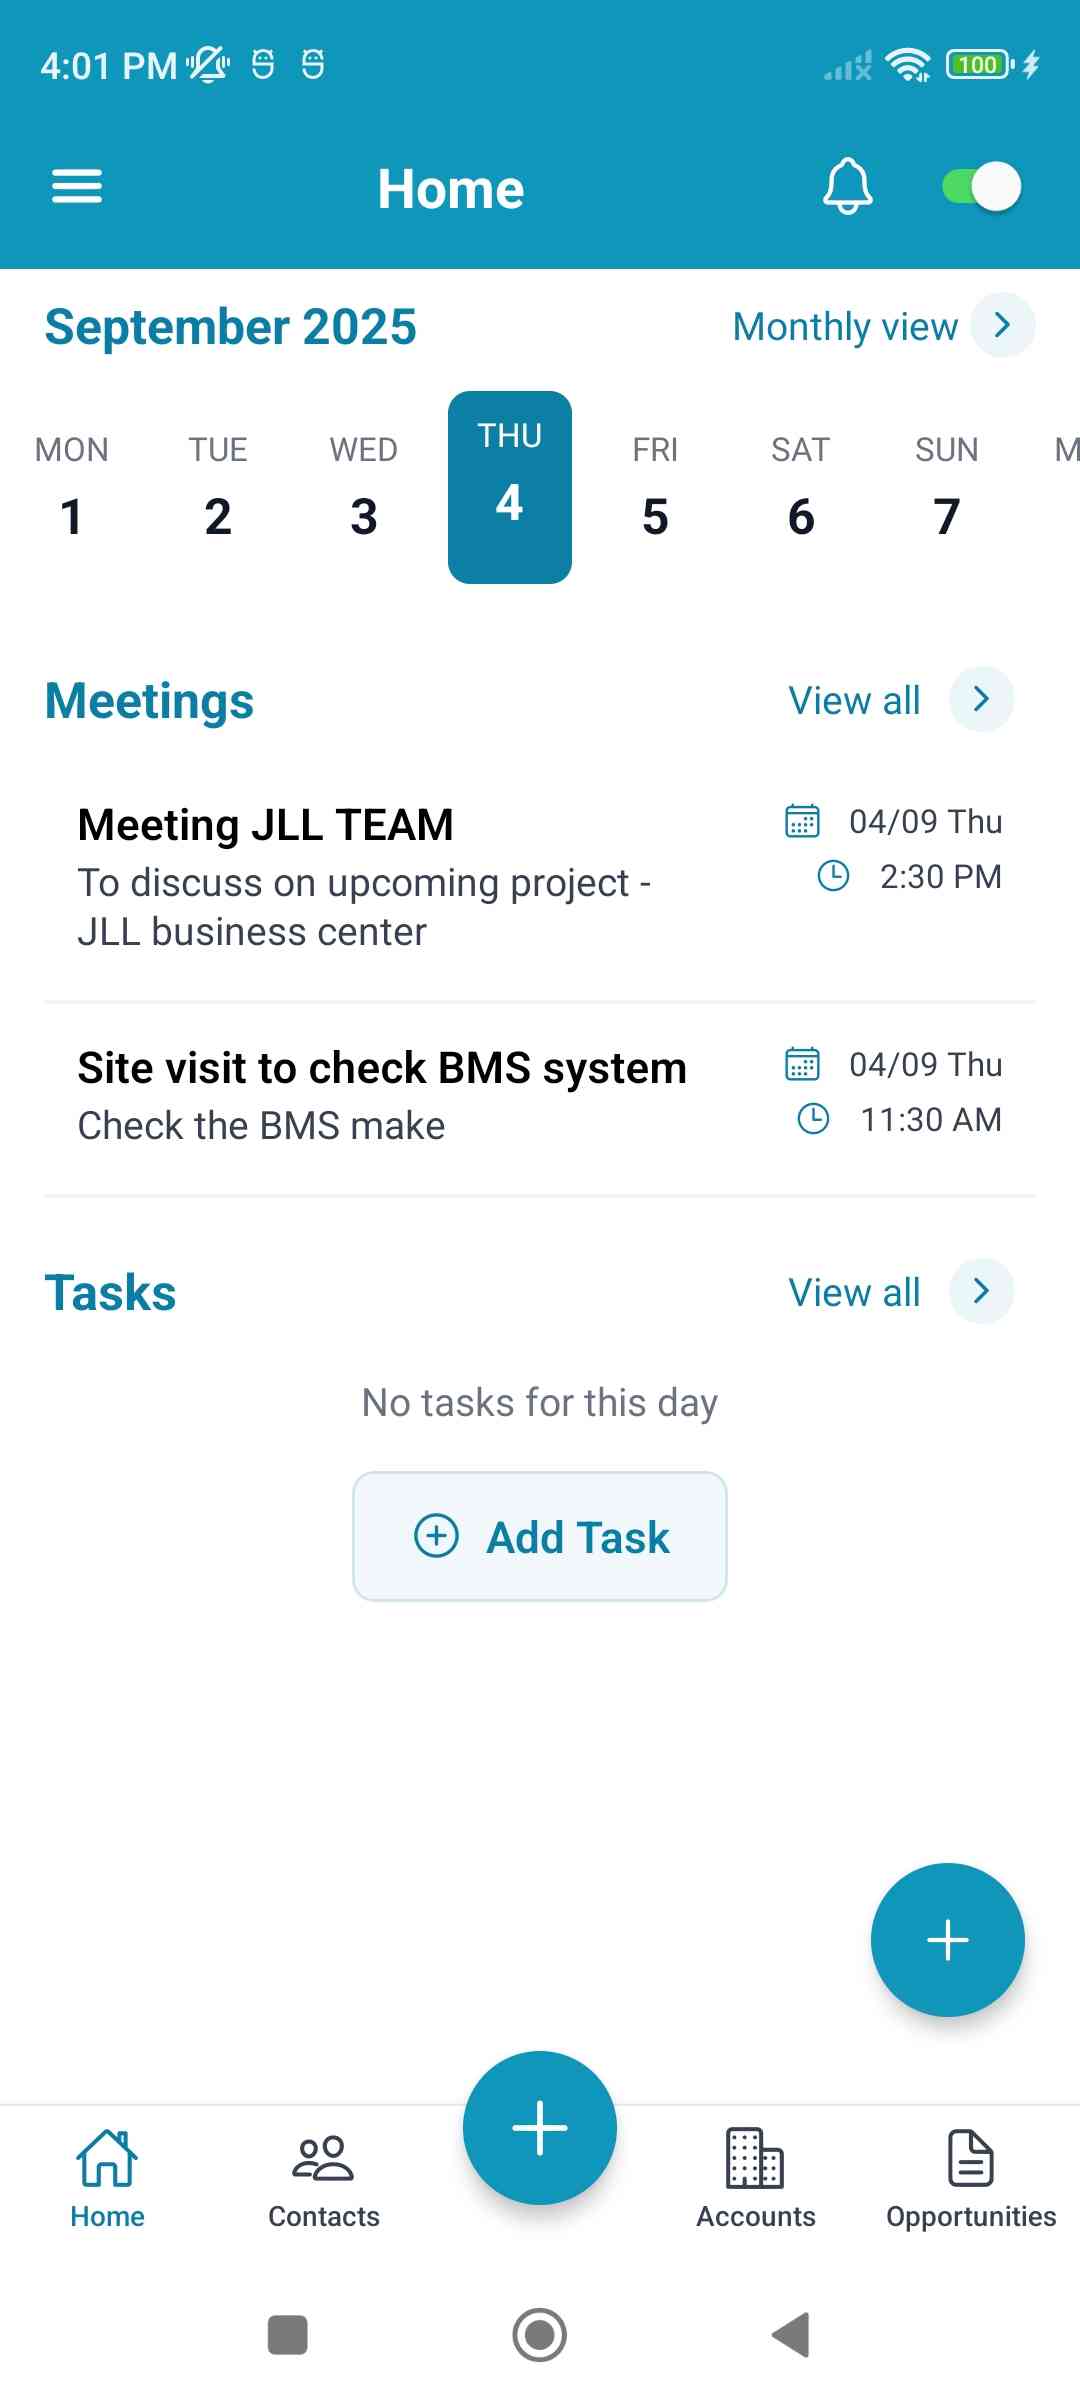The image size is (1080, 2400).
Task: Open the hamburger navigation menu
Action: [77, 187]
